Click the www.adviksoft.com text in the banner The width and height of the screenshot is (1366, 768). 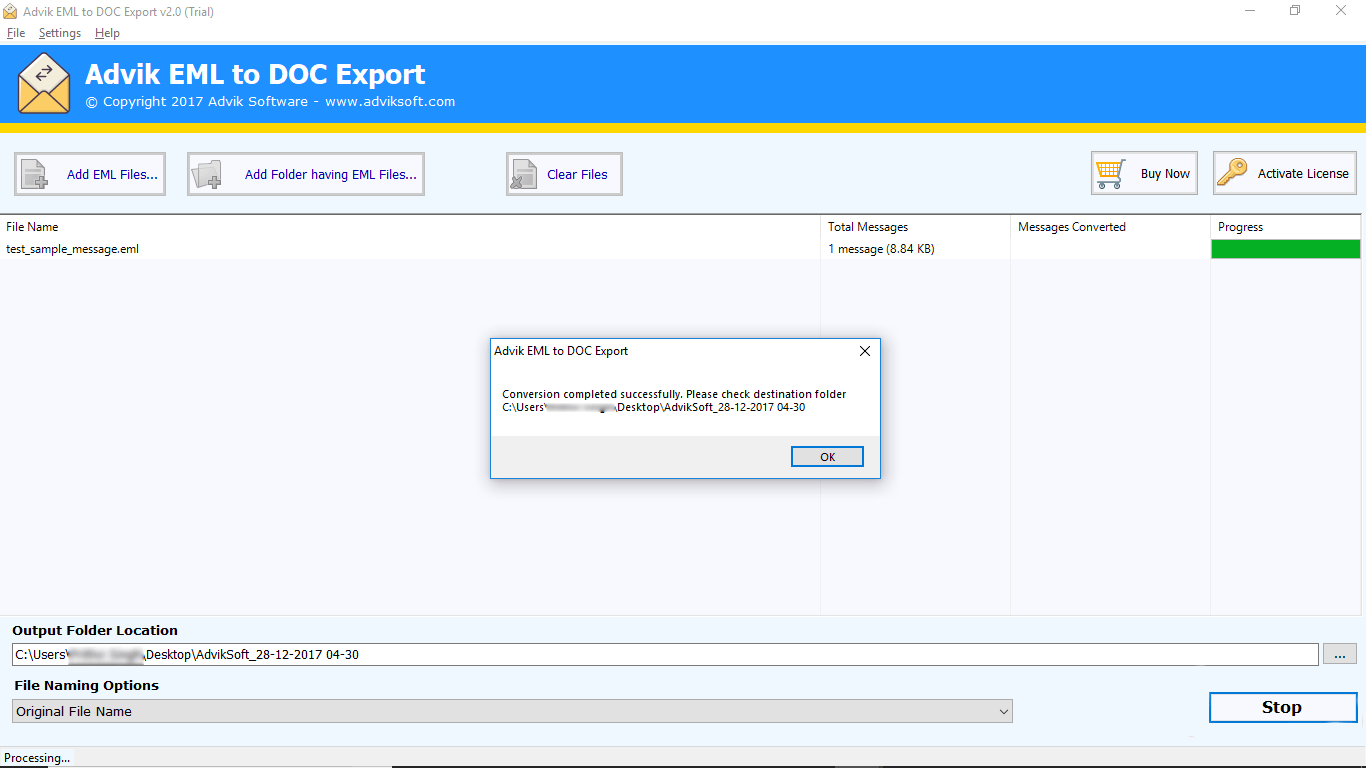[x=390, y=101]
